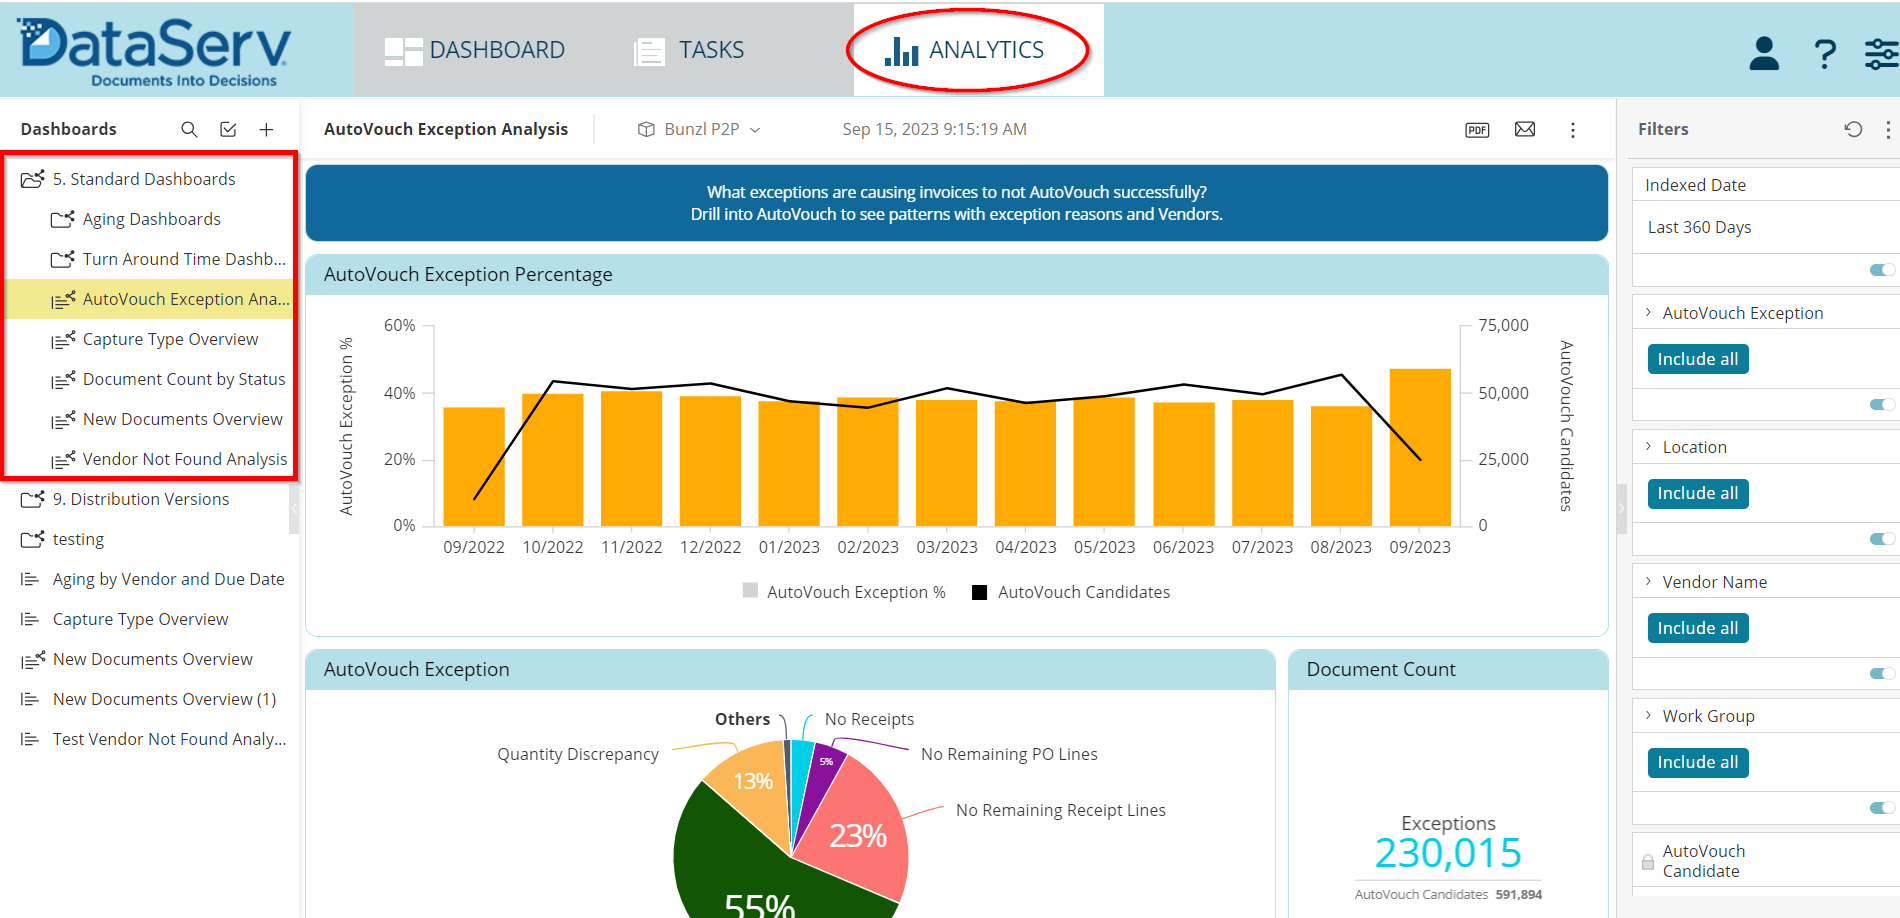Click the 09/2023 chart bar

(x=1420, y=447)
